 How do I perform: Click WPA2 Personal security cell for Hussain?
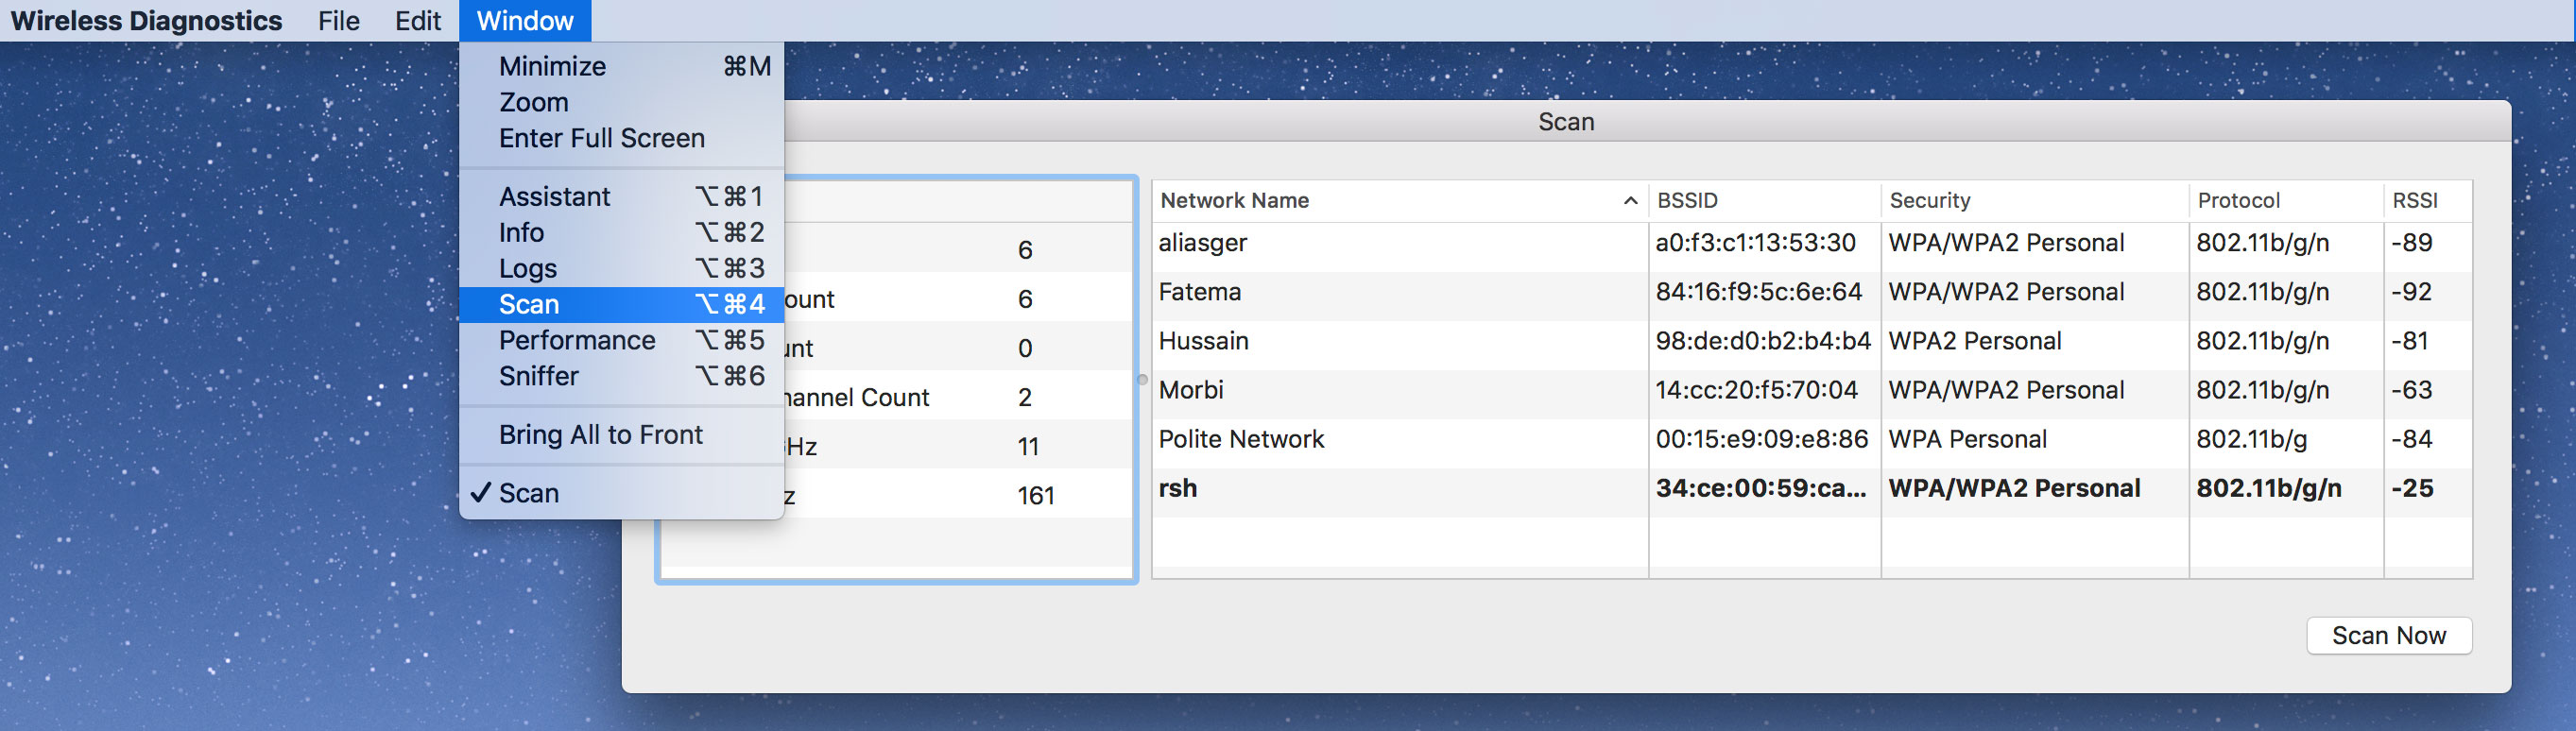pos(1974,341)
